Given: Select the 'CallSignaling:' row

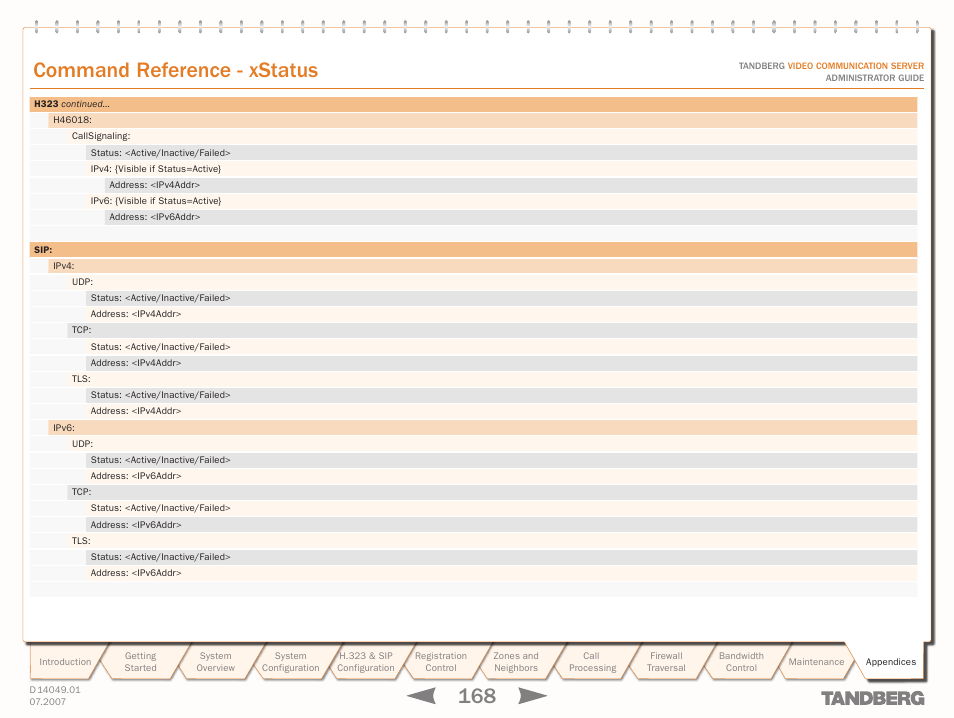Looking at the screenshot, I should (492, 136).
